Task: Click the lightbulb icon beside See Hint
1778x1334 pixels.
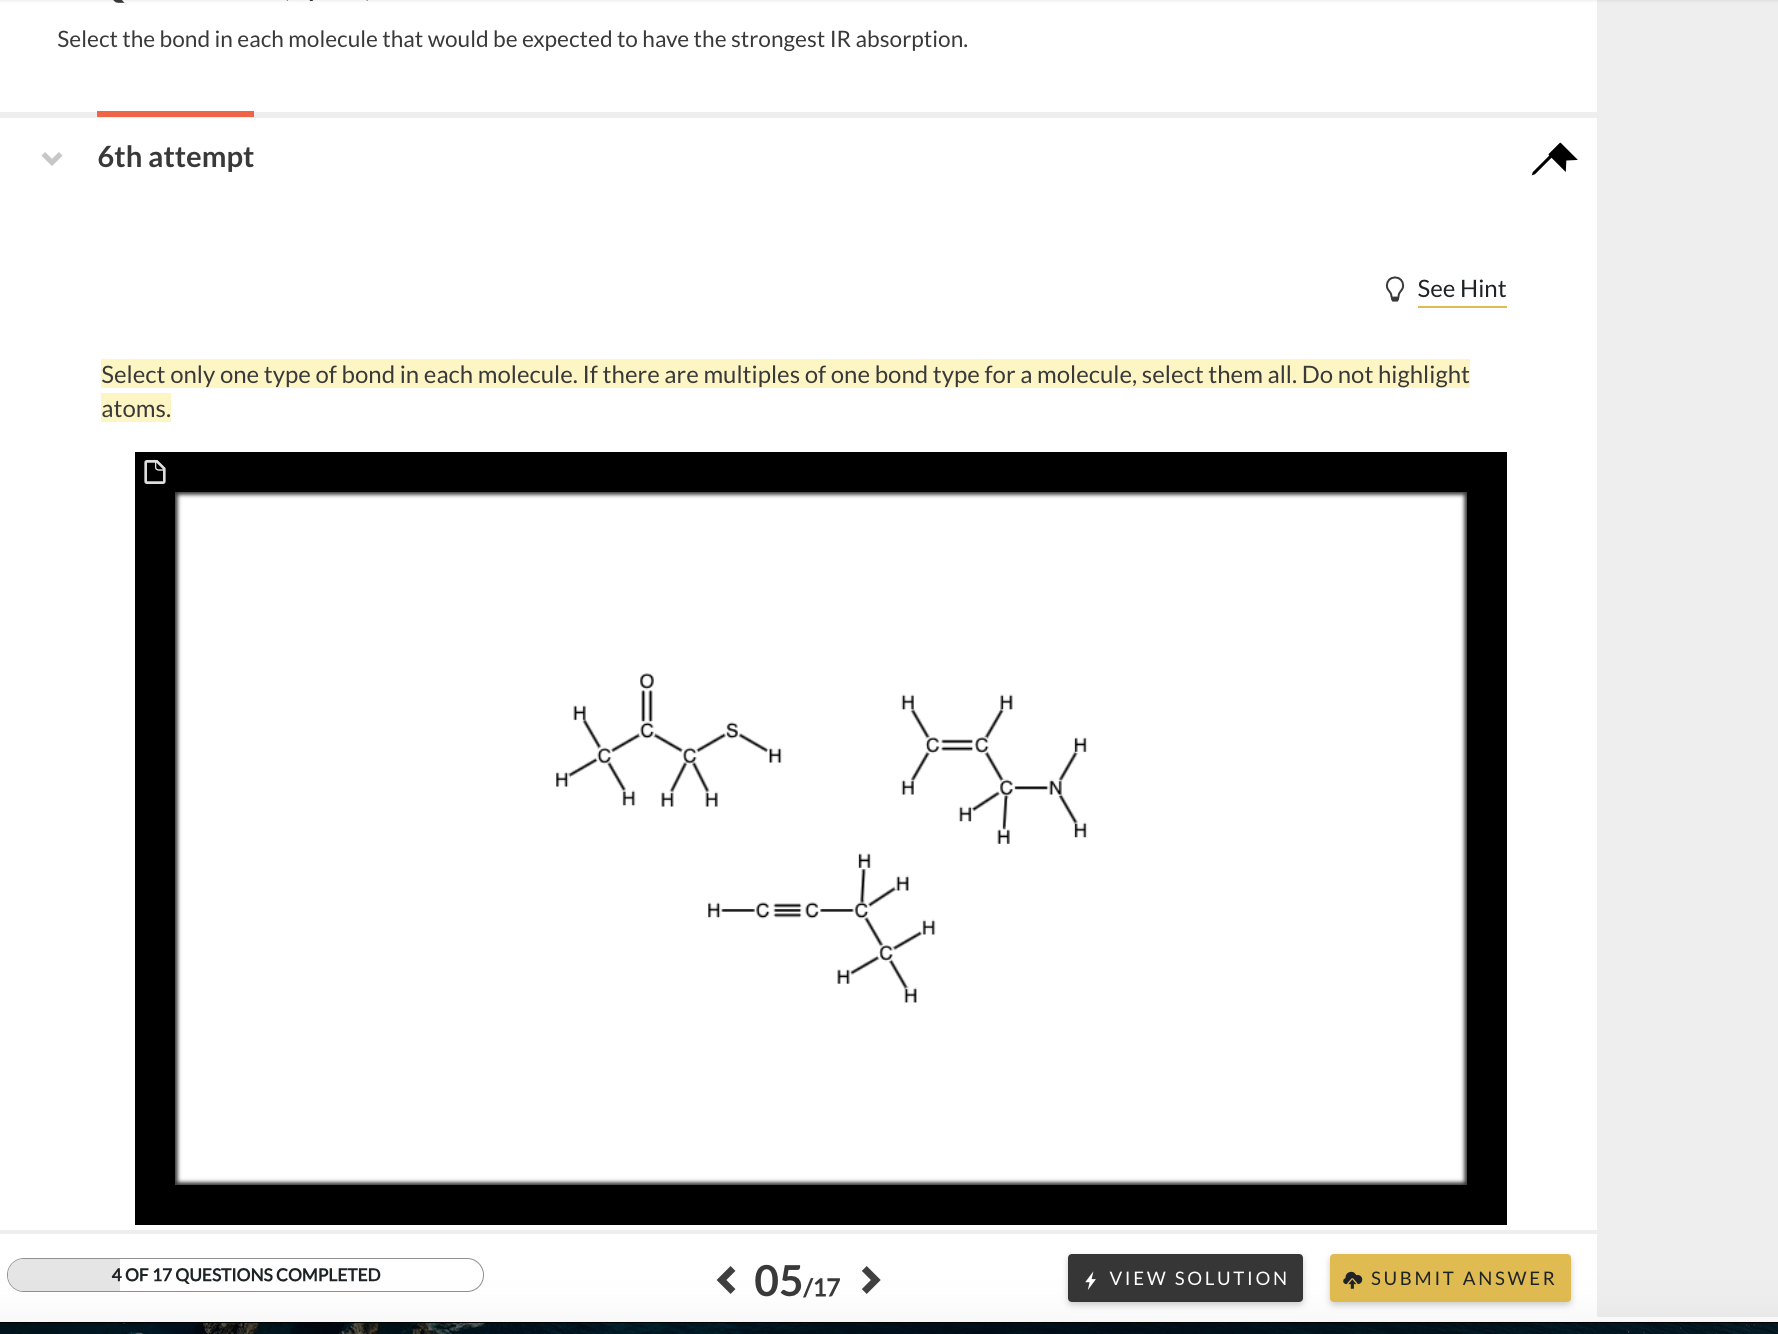Action: 1396,288
